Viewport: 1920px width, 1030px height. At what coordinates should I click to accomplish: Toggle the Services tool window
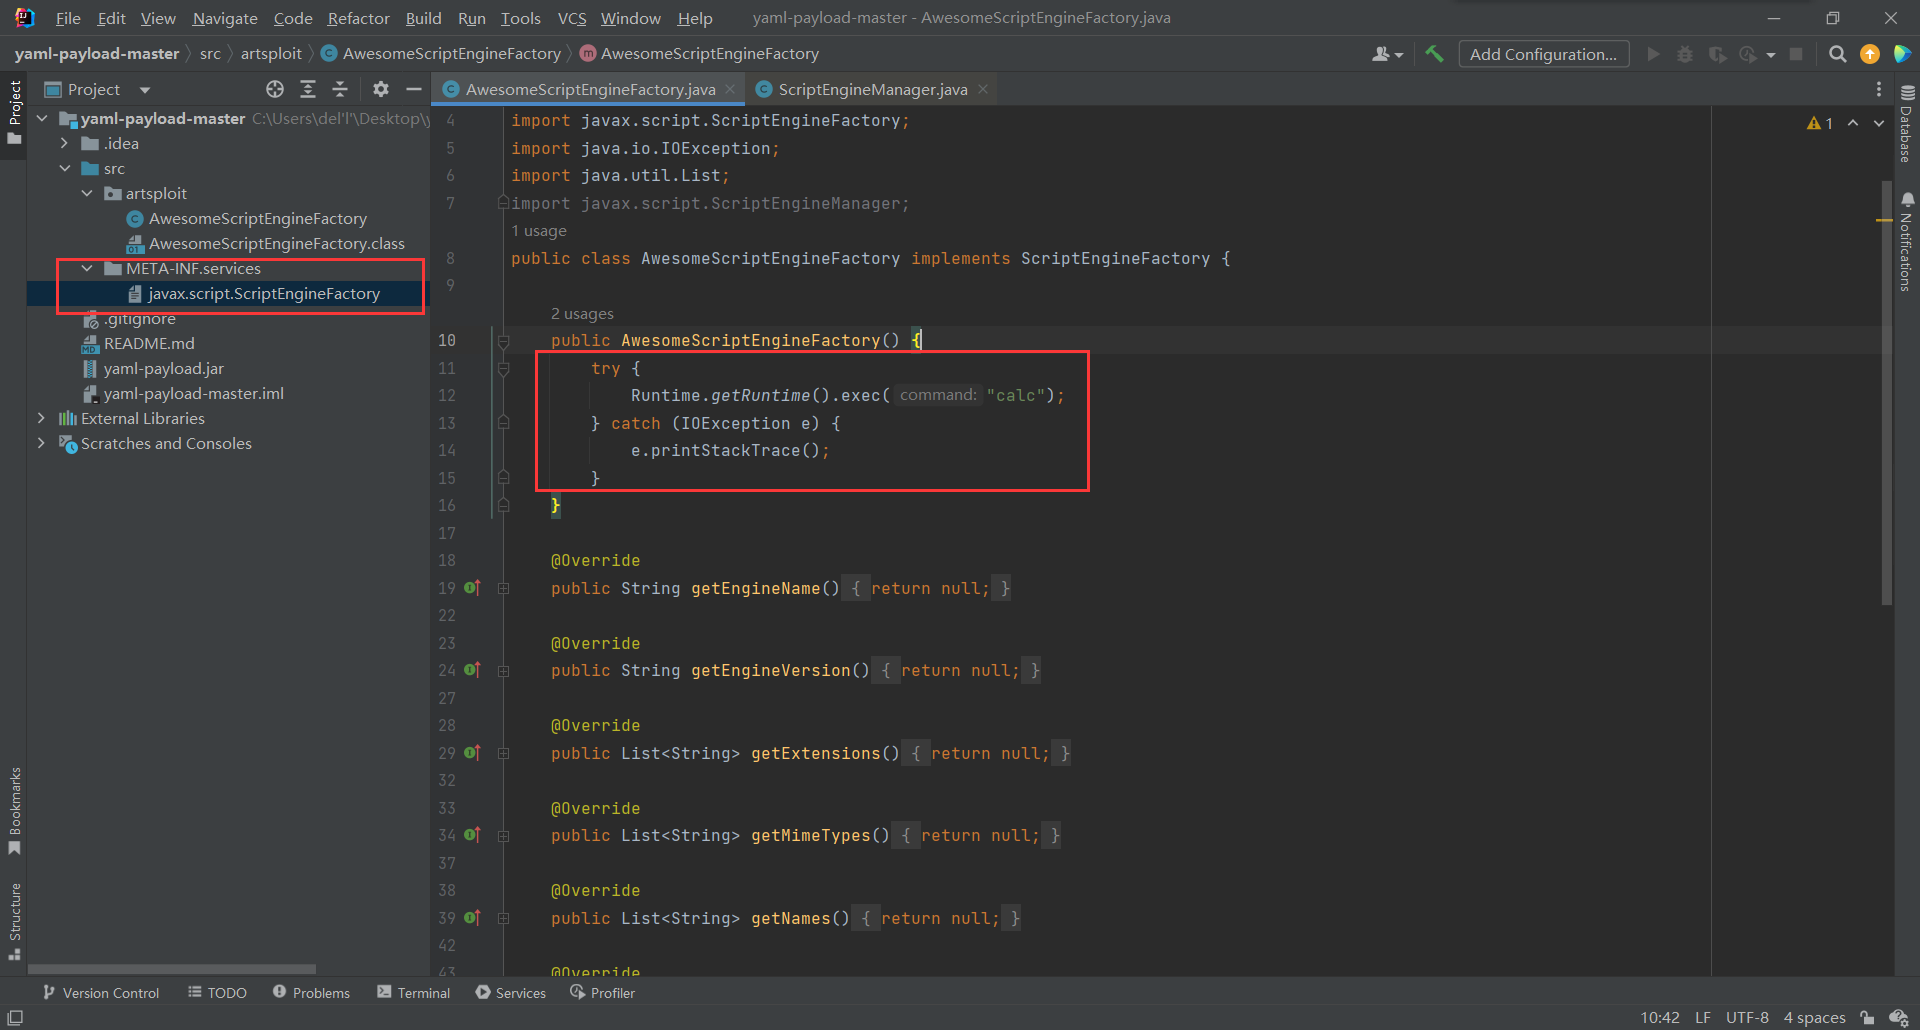(510, 992)
